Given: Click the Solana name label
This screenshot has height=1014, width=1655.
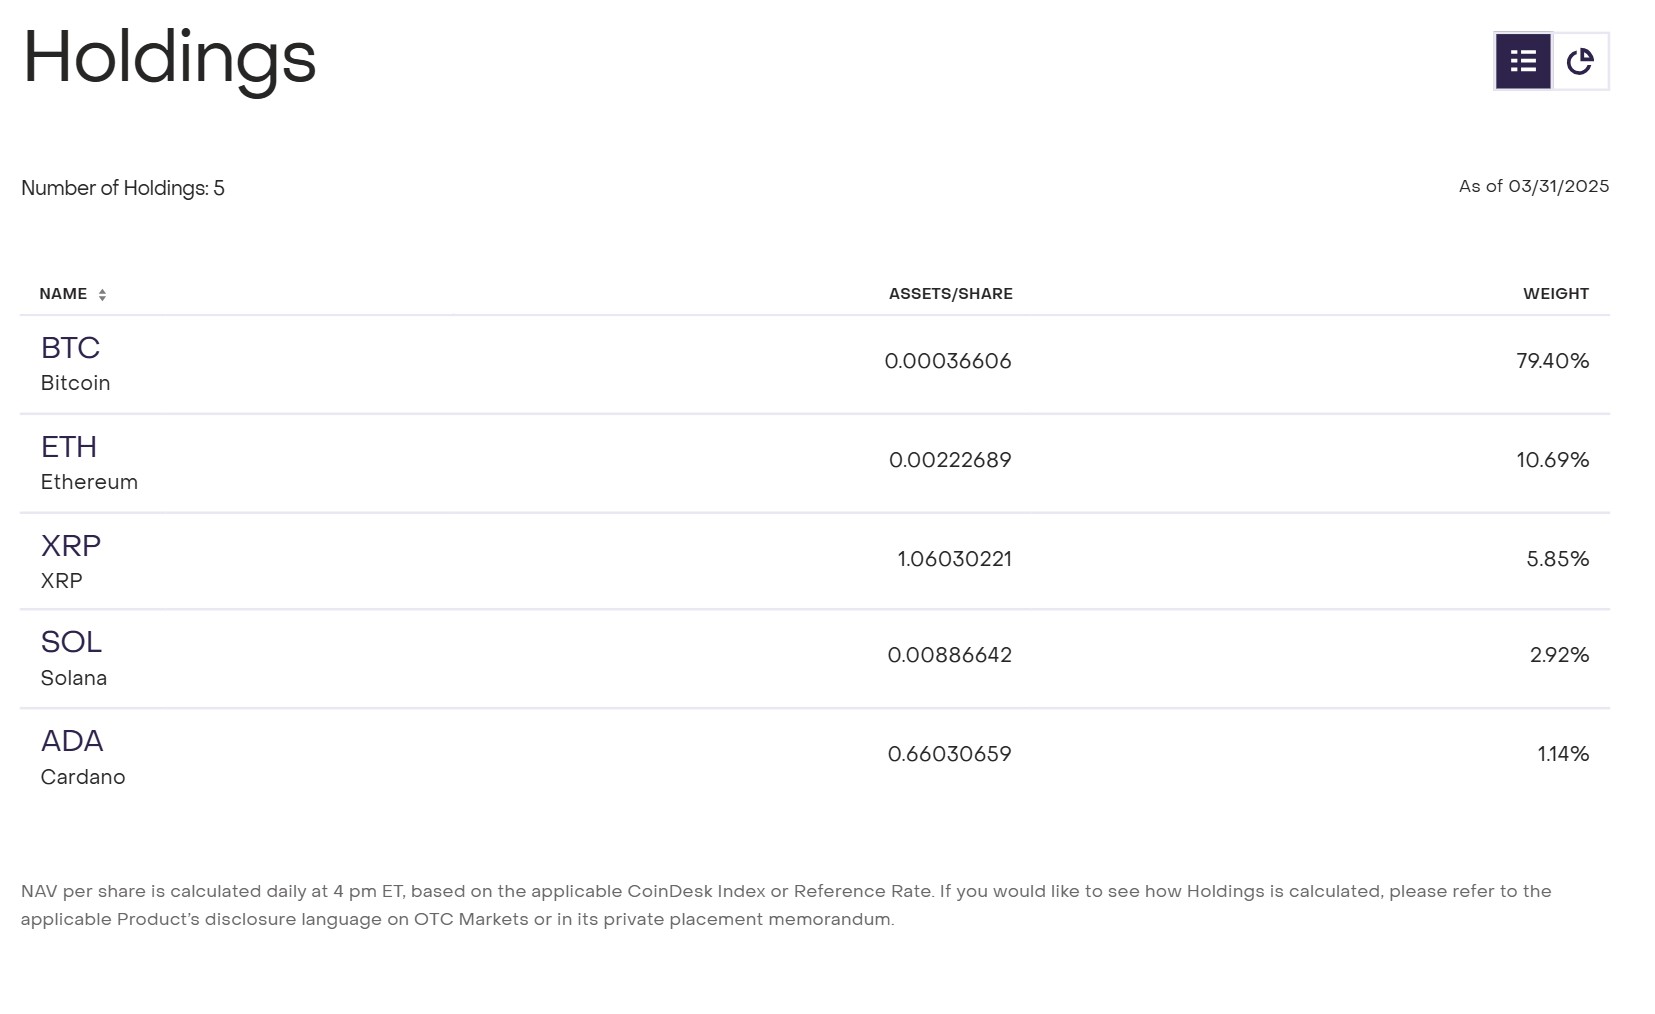Looking at the screenshot, I should [74, 678].
